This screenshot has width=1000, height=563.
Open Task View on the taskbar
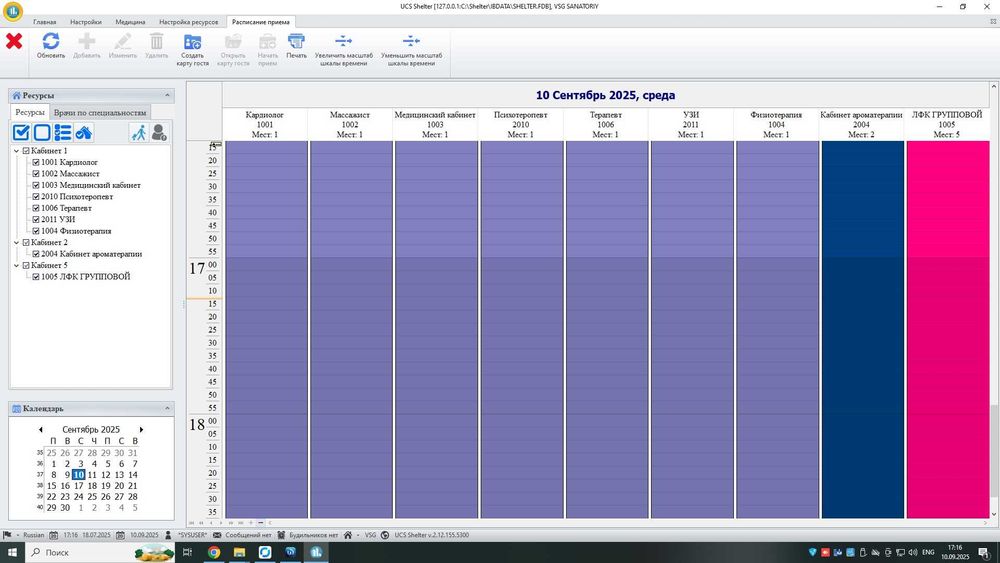coord(188,552)
